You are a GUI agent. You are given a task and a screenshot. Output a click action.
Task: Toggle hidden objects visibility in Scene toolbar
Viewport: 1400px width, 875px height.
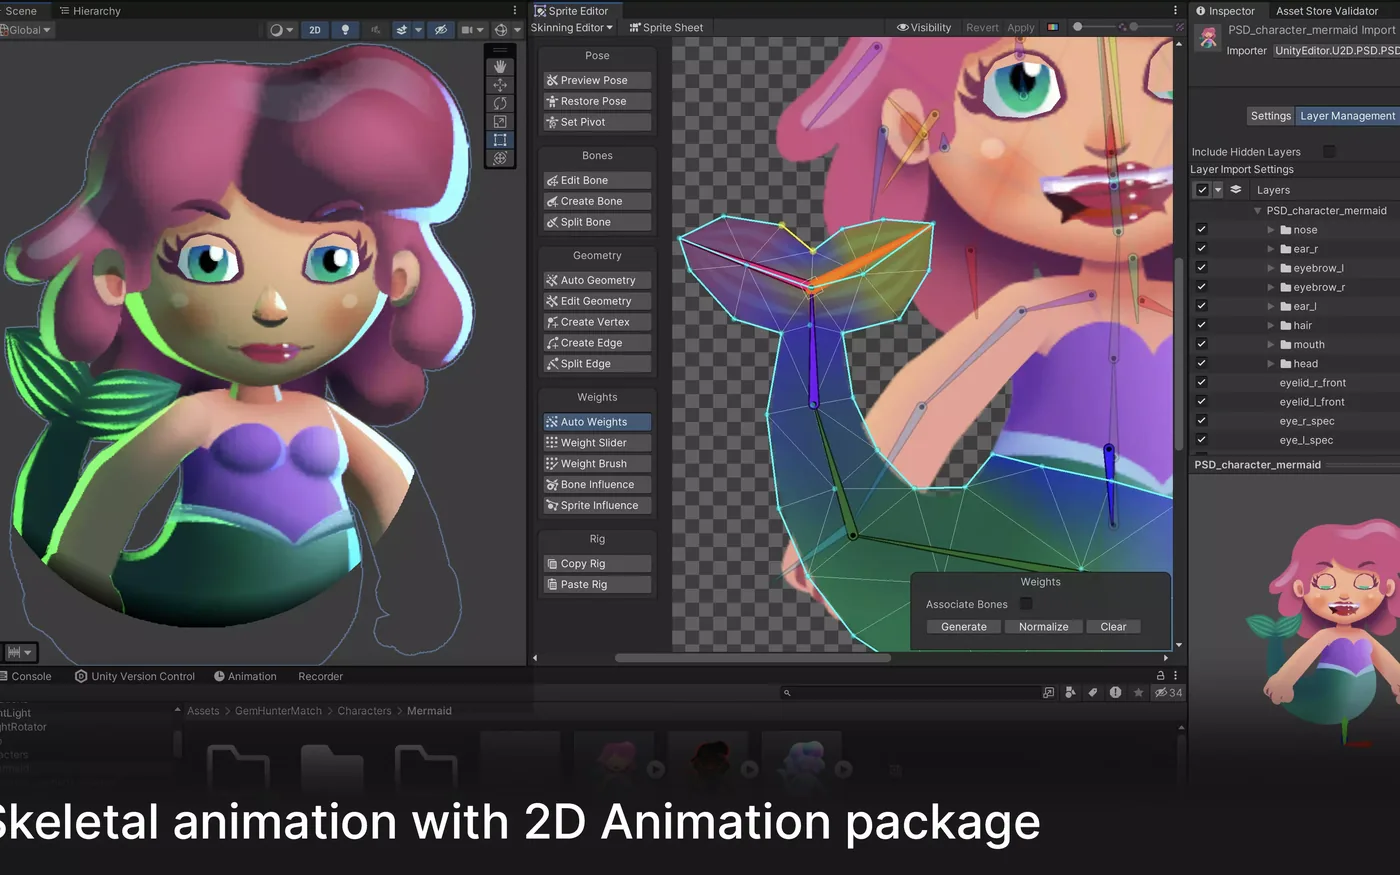pos(440,30)
